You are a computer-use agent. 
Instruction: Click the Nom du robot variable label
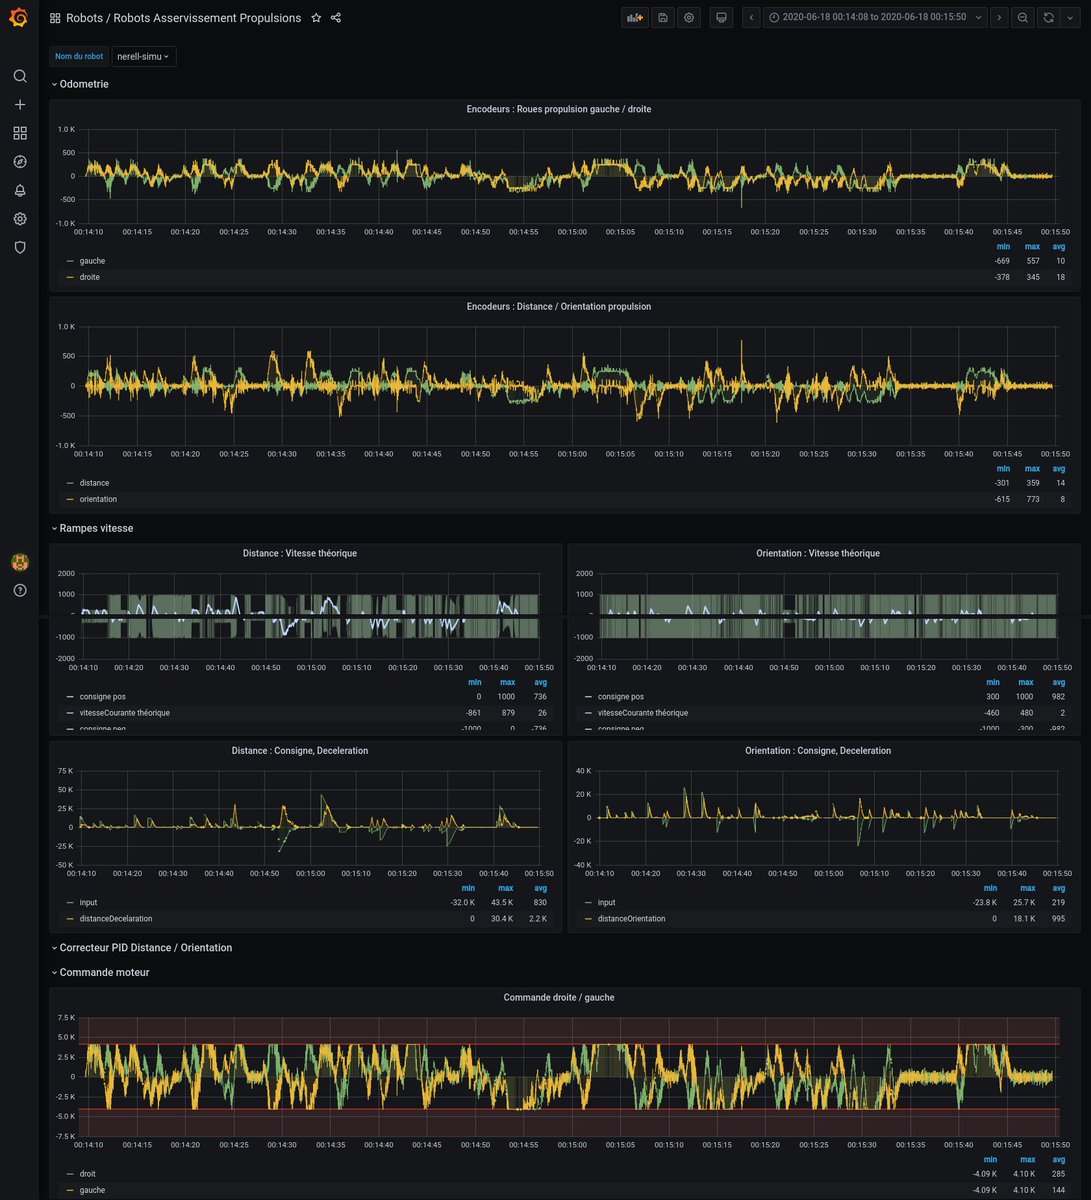(79, 57)
